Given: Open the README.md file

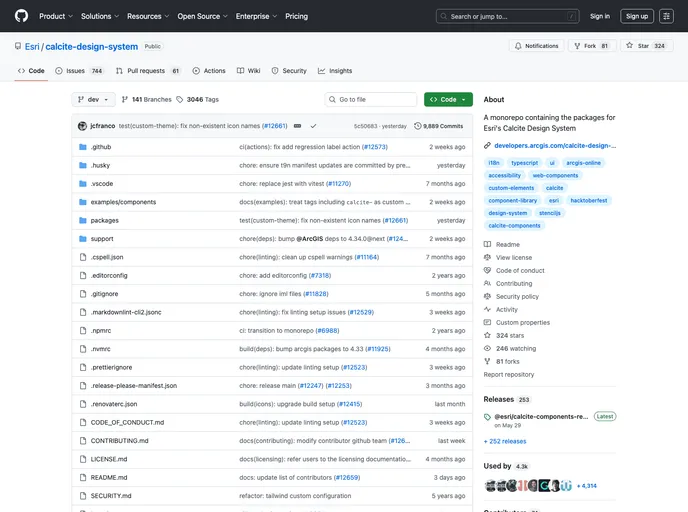Looking at the screenshot, I should tap(109, 477).
